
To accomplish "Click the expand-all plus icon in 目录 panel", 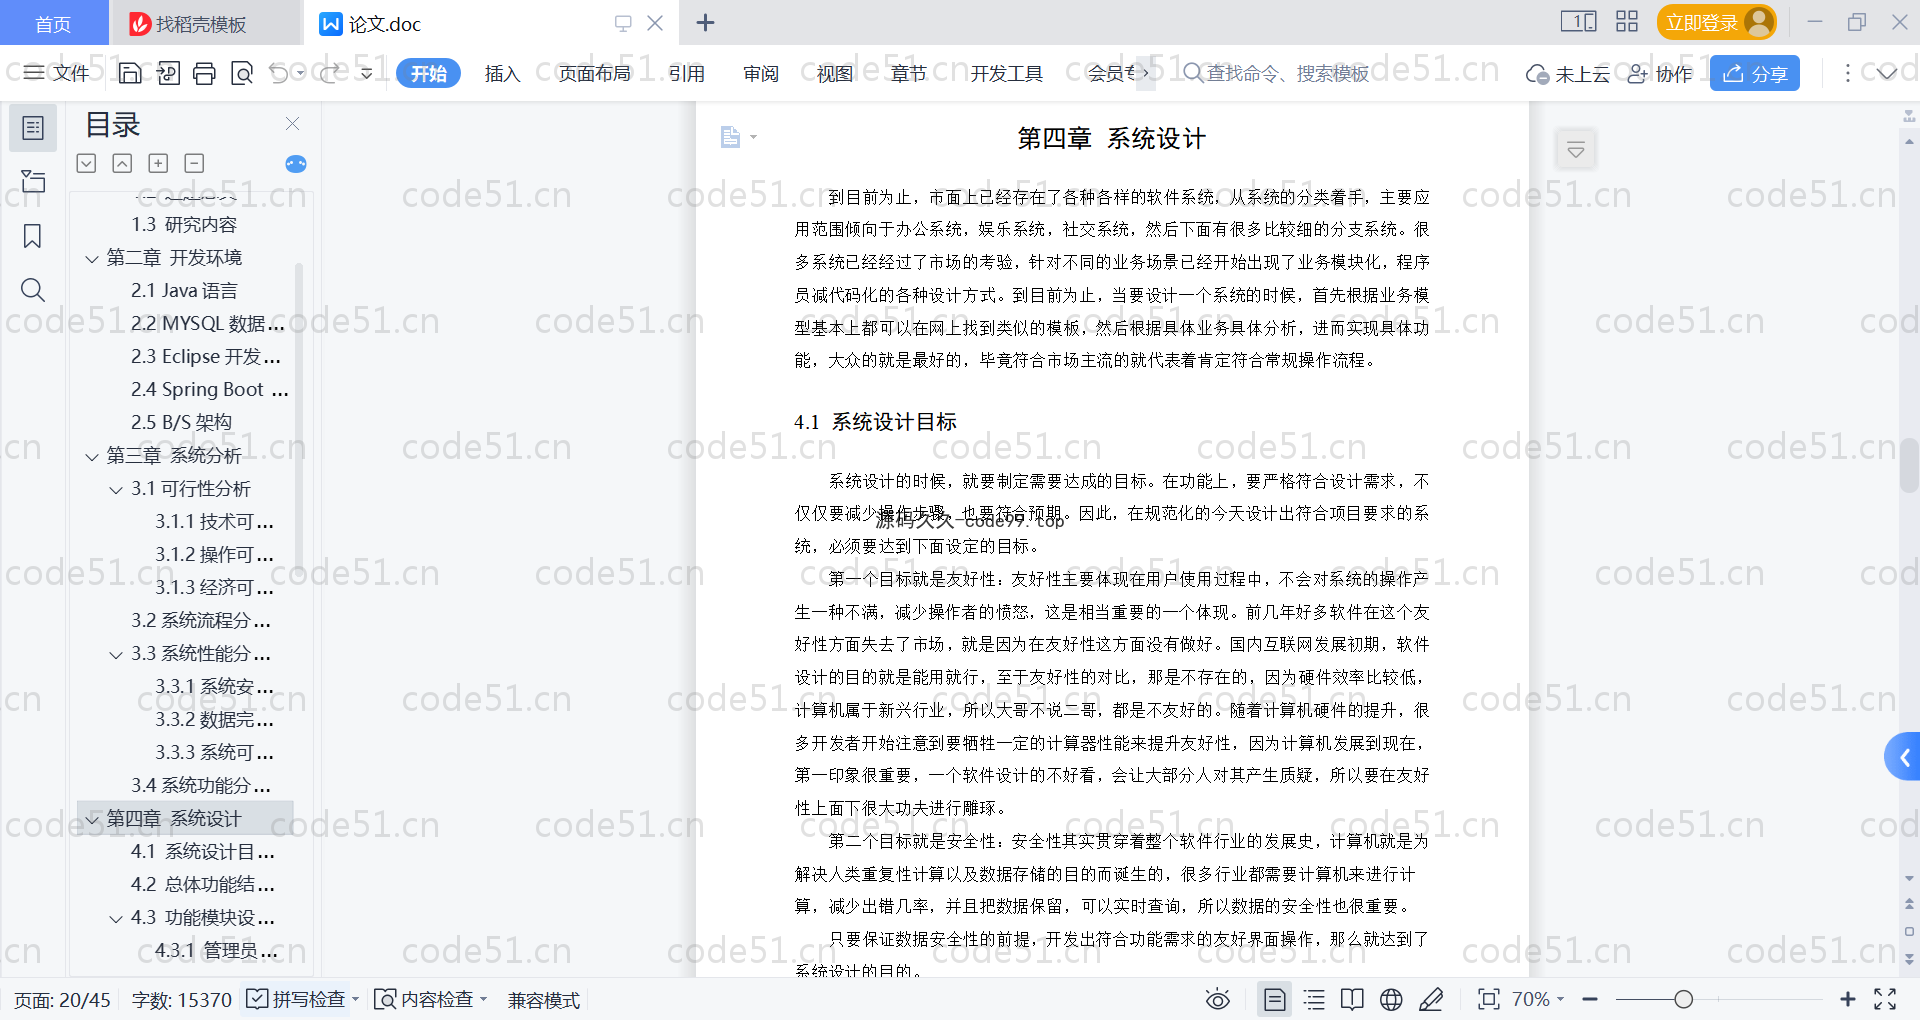I will tap(158, 163).
